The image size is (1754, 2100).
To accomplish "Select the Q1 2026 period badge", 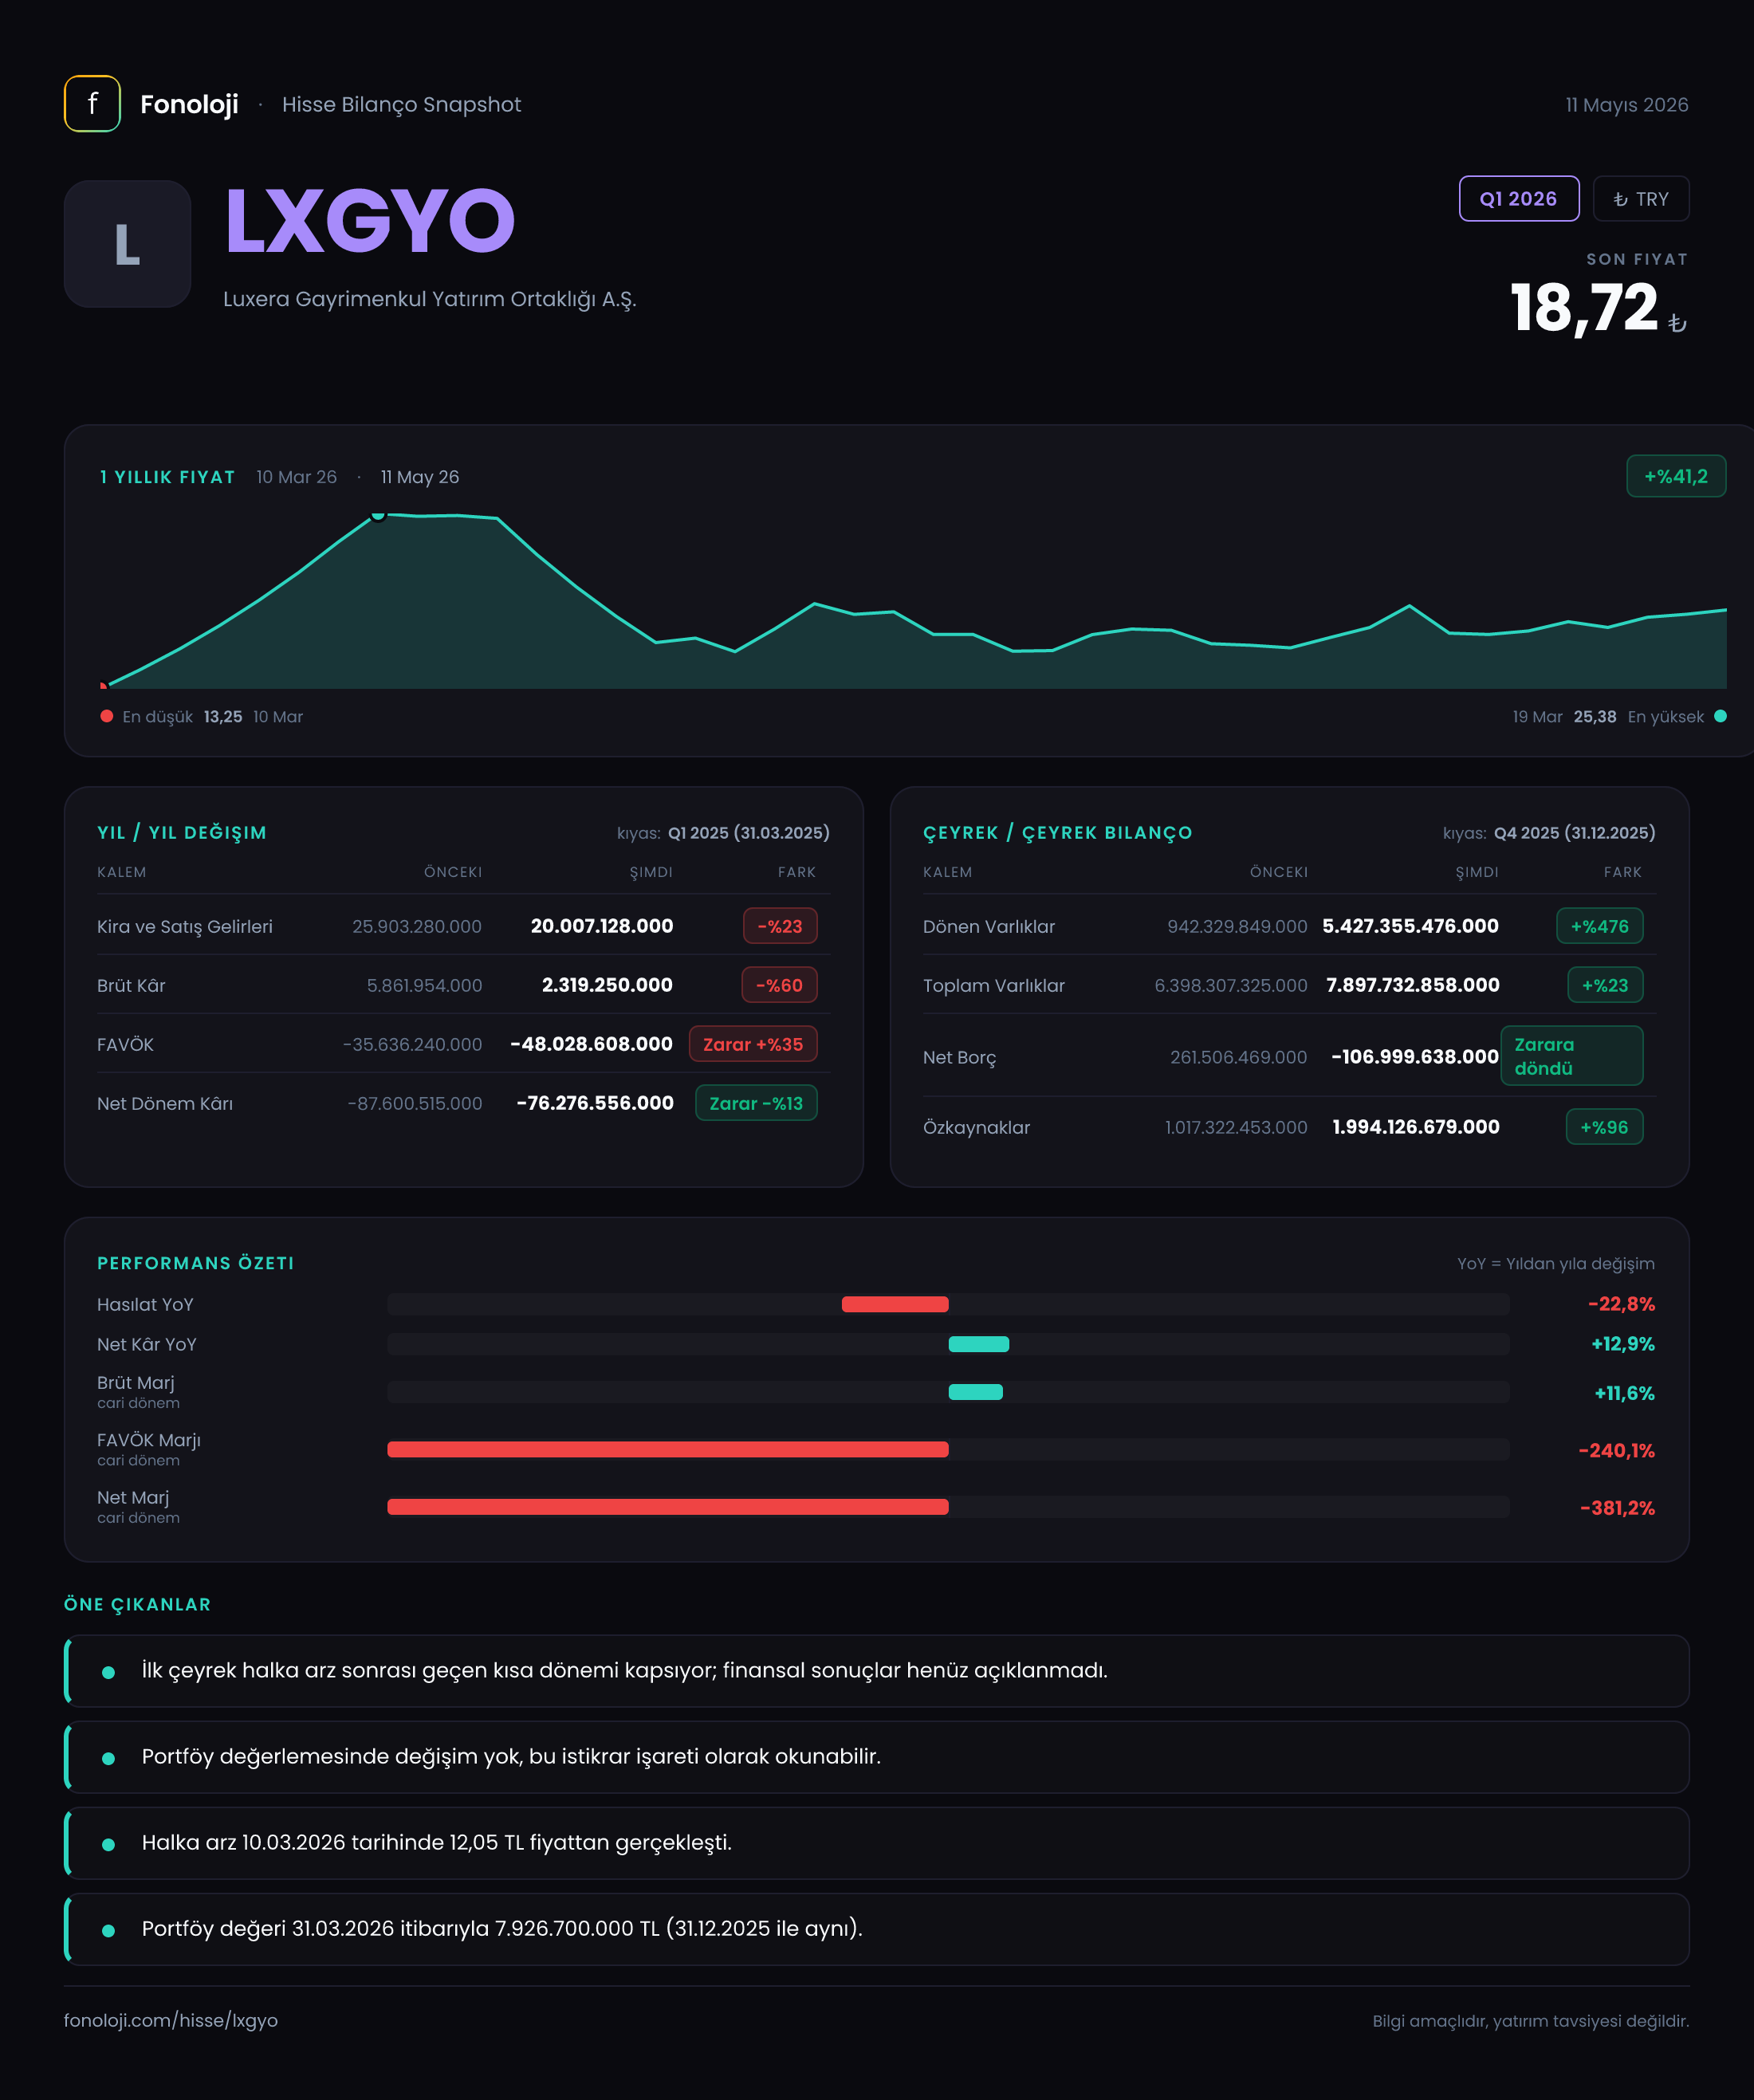I will (1518, 199).
